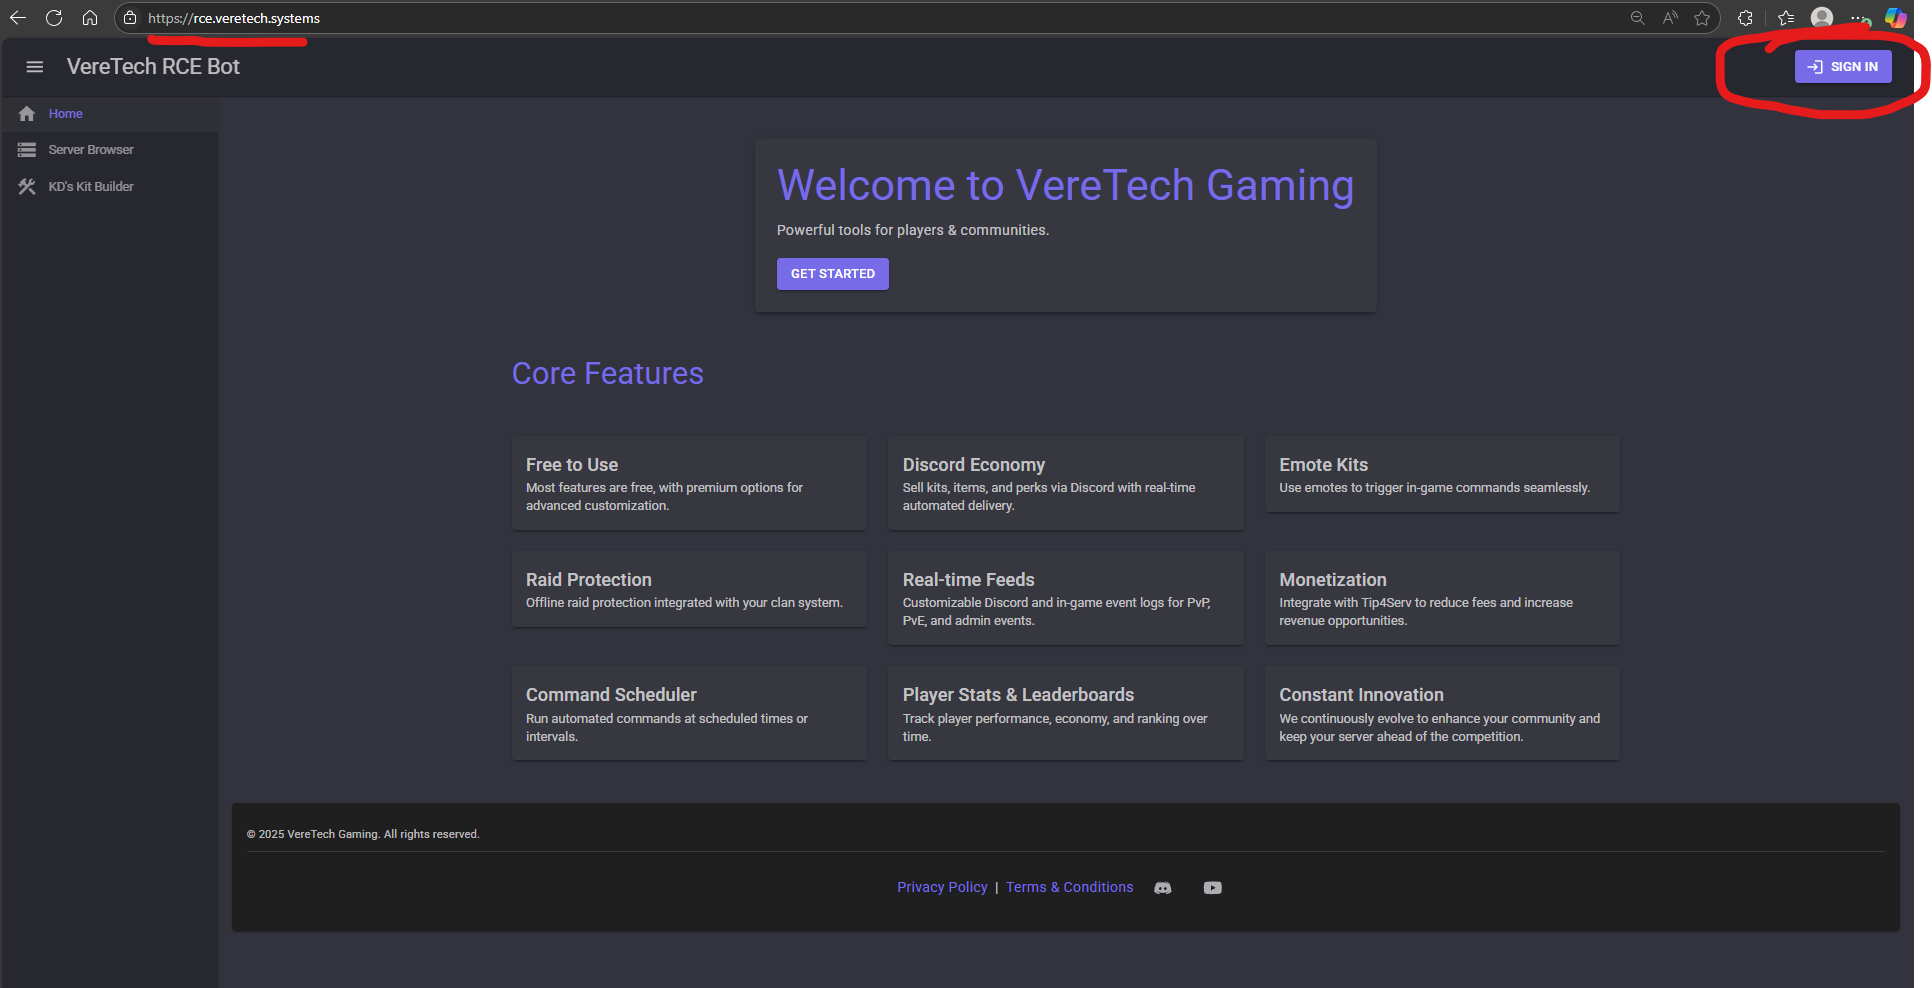1932x988 pixels.
Task: Select the Discord Economy feature card
Action: pyautogui.click(x=1066, y=483)
